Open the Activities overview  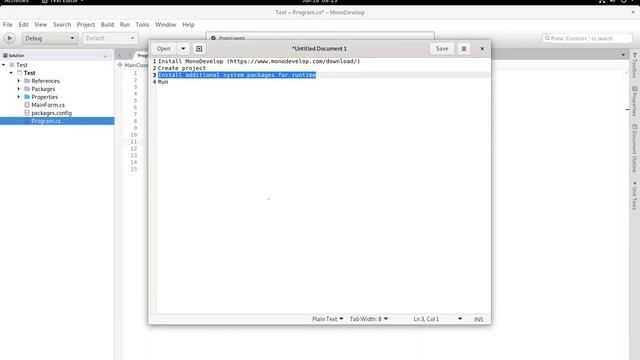(x=16, y=2)
